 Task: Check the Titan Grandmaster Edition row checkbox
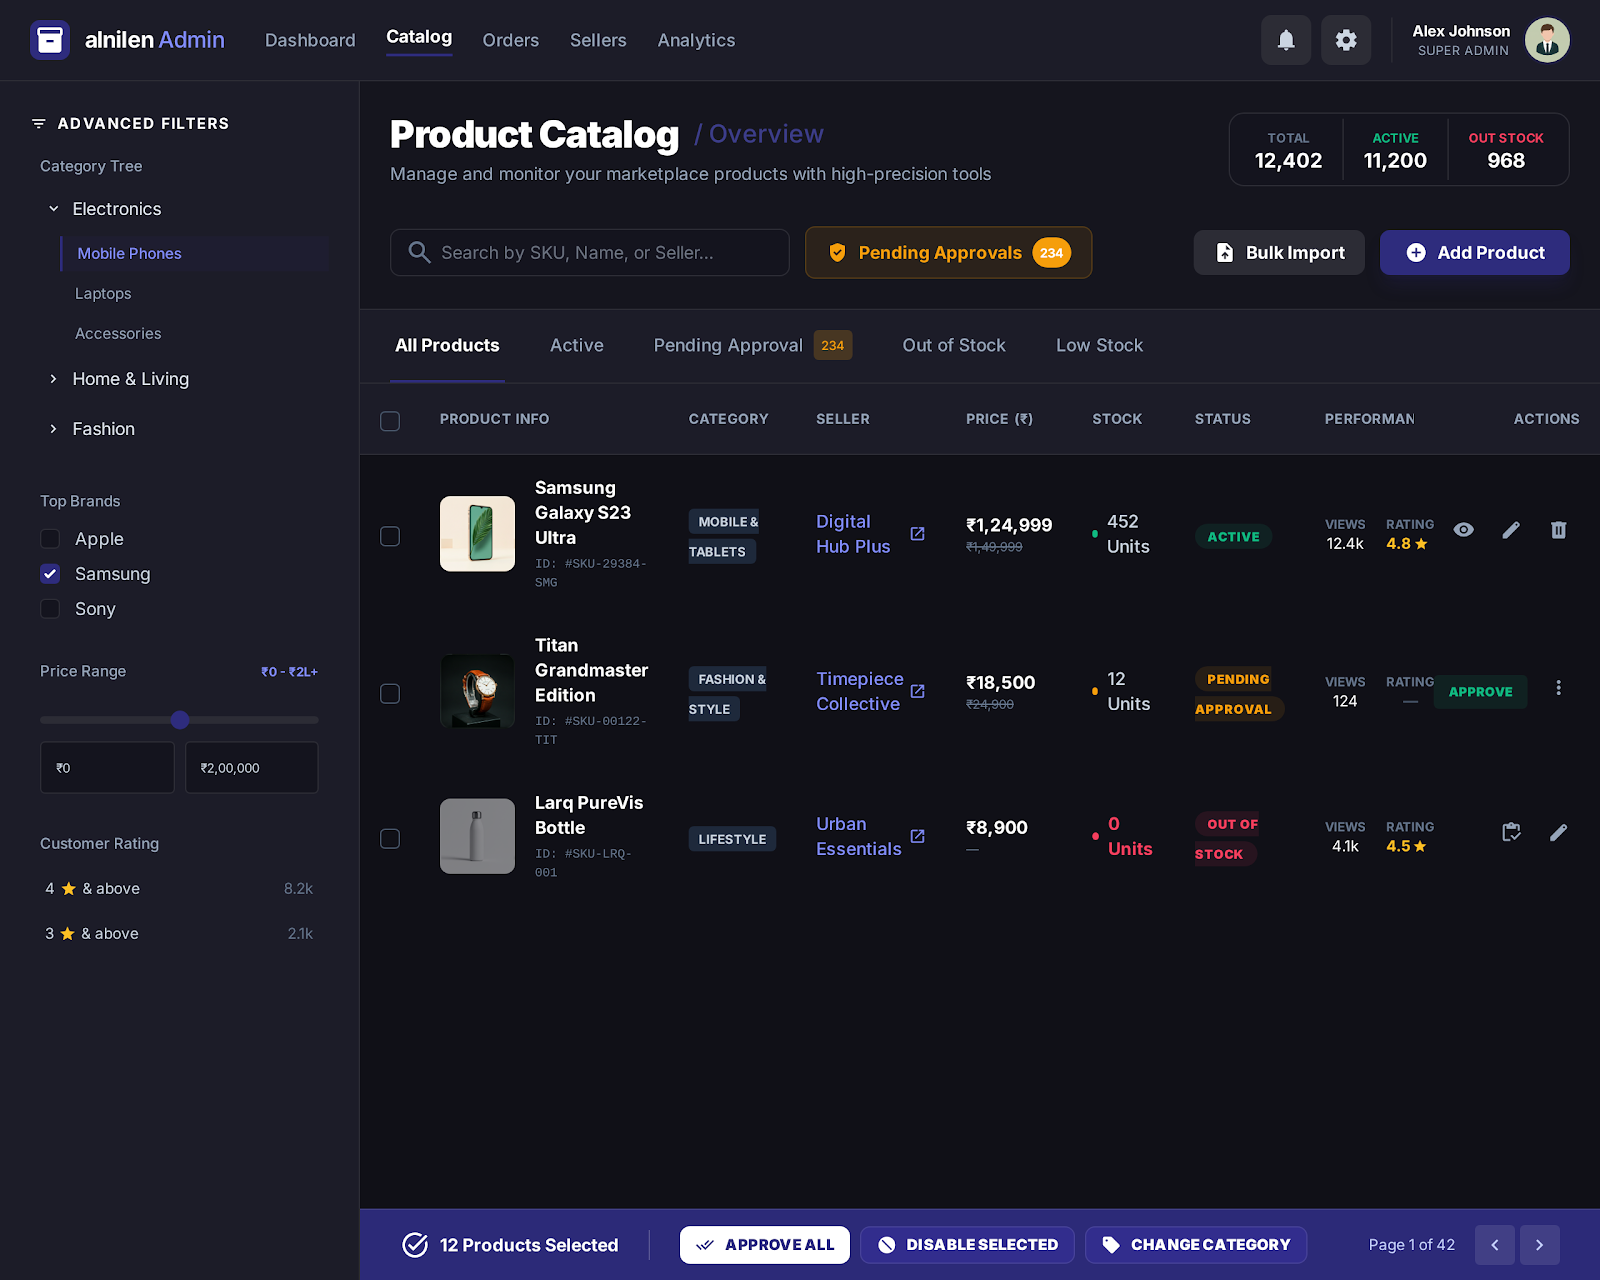pyautogui.click(x=389, y=692)
